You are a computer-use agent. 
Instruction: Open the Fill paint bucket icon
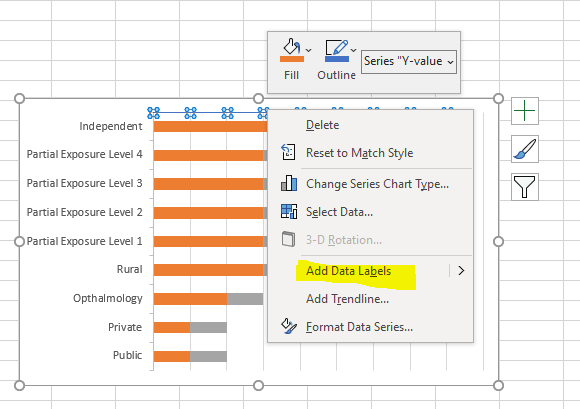(x=291, y=47)
